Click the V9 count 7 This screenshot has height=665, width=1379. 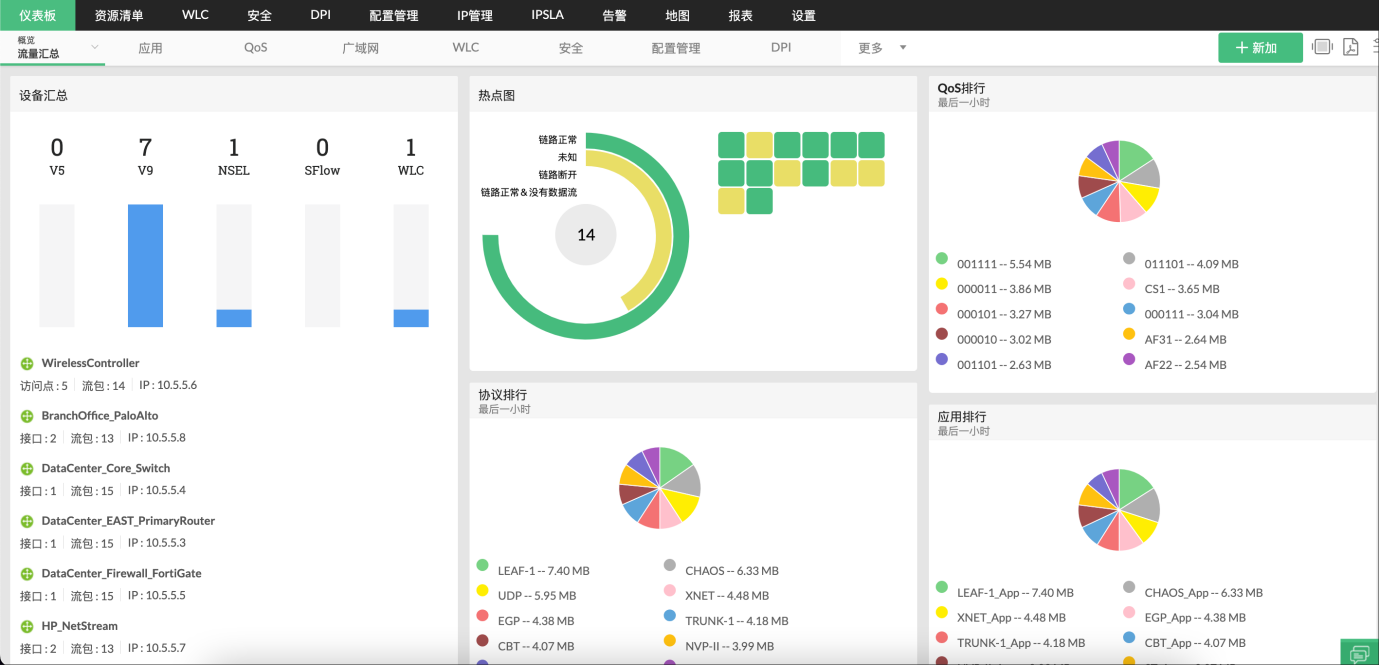145,148
